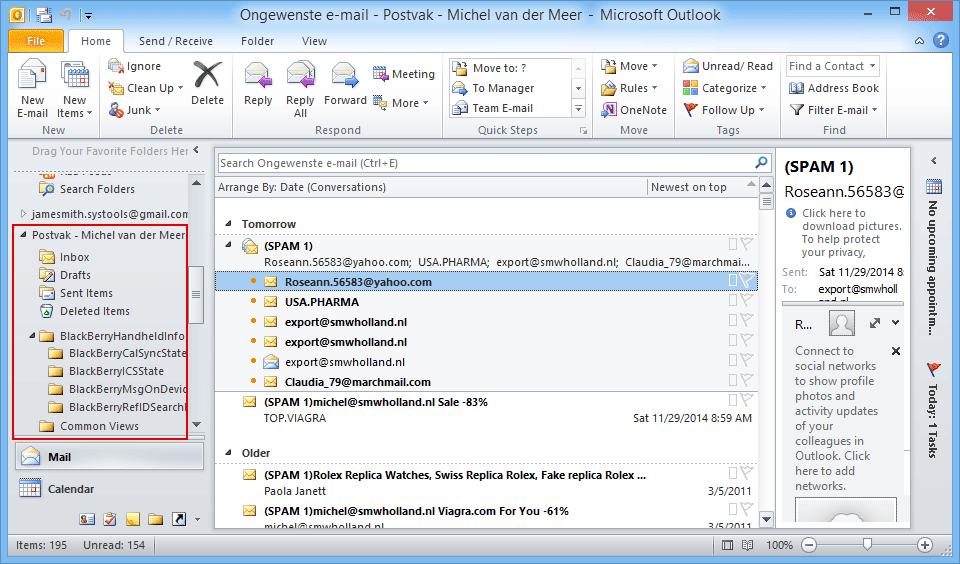Open the Filter E-mail dropdown
The width and height of the screenshot is (960, 564).
pos(833,110)
